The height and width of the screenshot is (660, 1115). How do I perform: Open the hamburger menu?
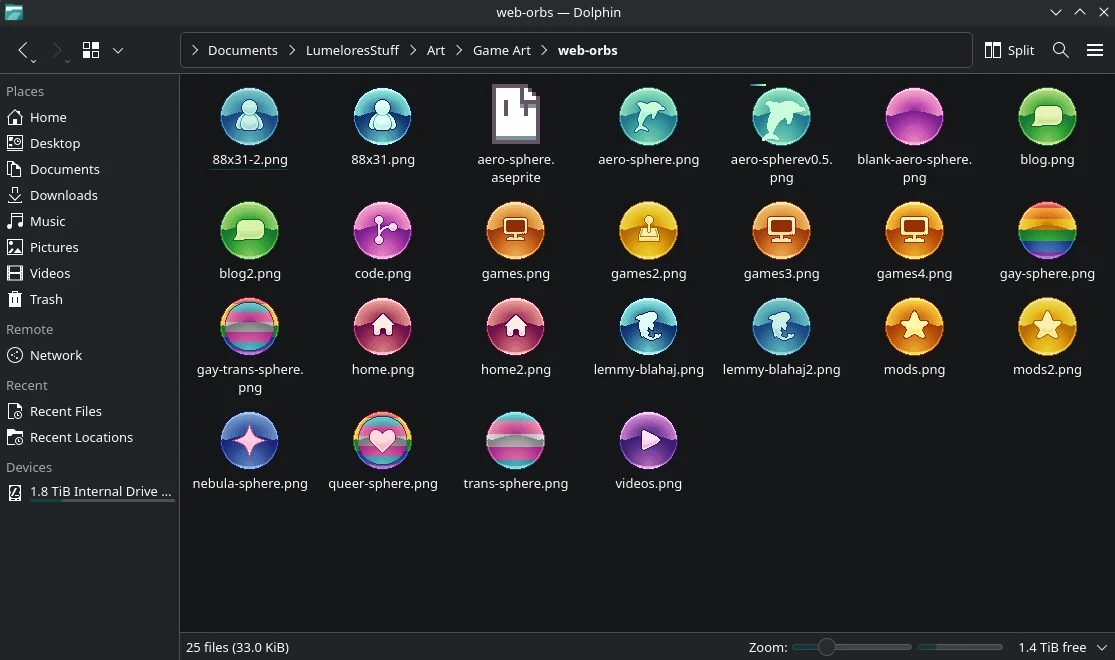(1095, 50)
